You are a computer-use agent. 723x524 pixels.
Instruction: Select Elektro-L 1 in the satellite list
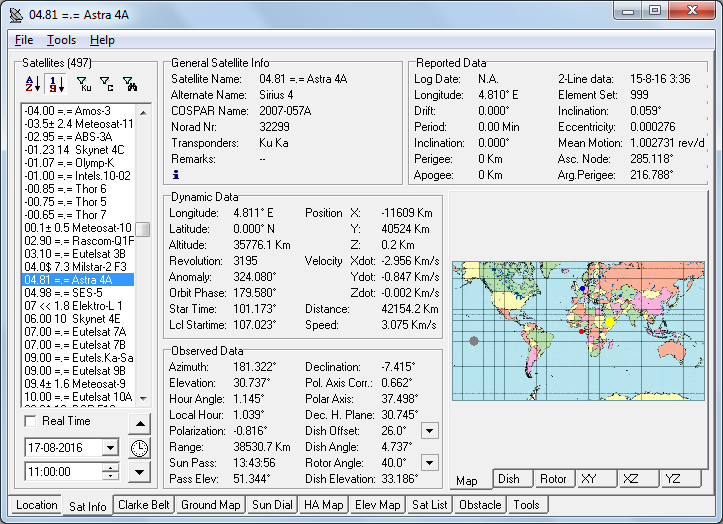[x=78, y=306]
